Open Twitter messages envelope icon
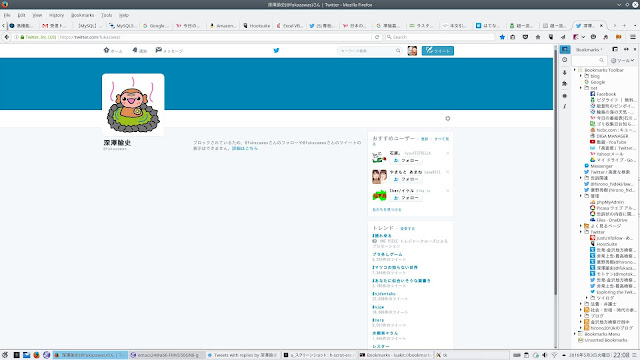This screenshot has width=640, height=360. coord(158,50)
